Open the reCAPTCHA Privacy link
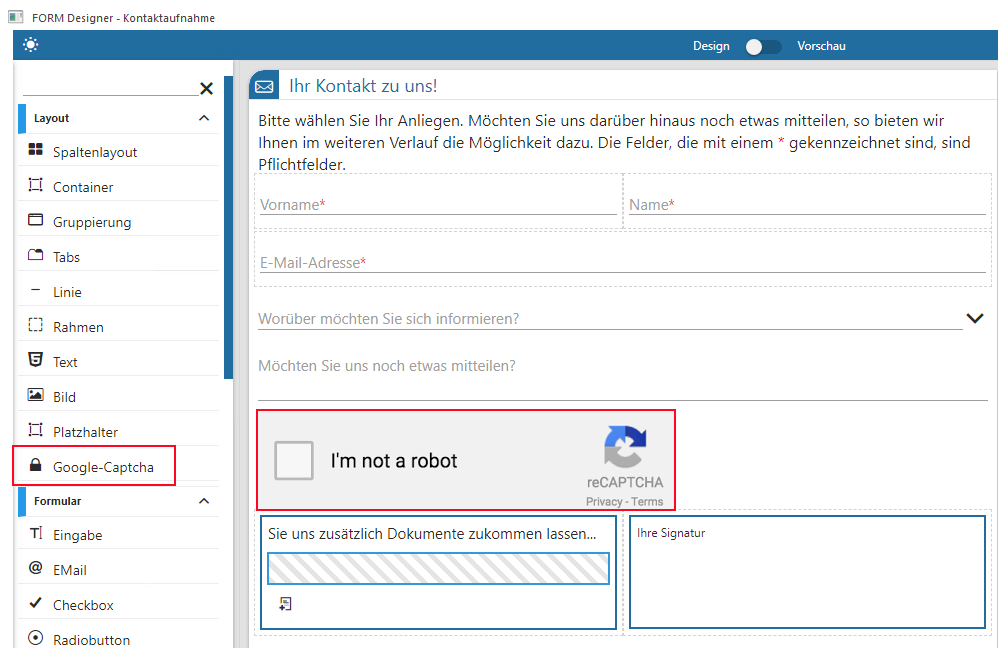 coord(603,502)
